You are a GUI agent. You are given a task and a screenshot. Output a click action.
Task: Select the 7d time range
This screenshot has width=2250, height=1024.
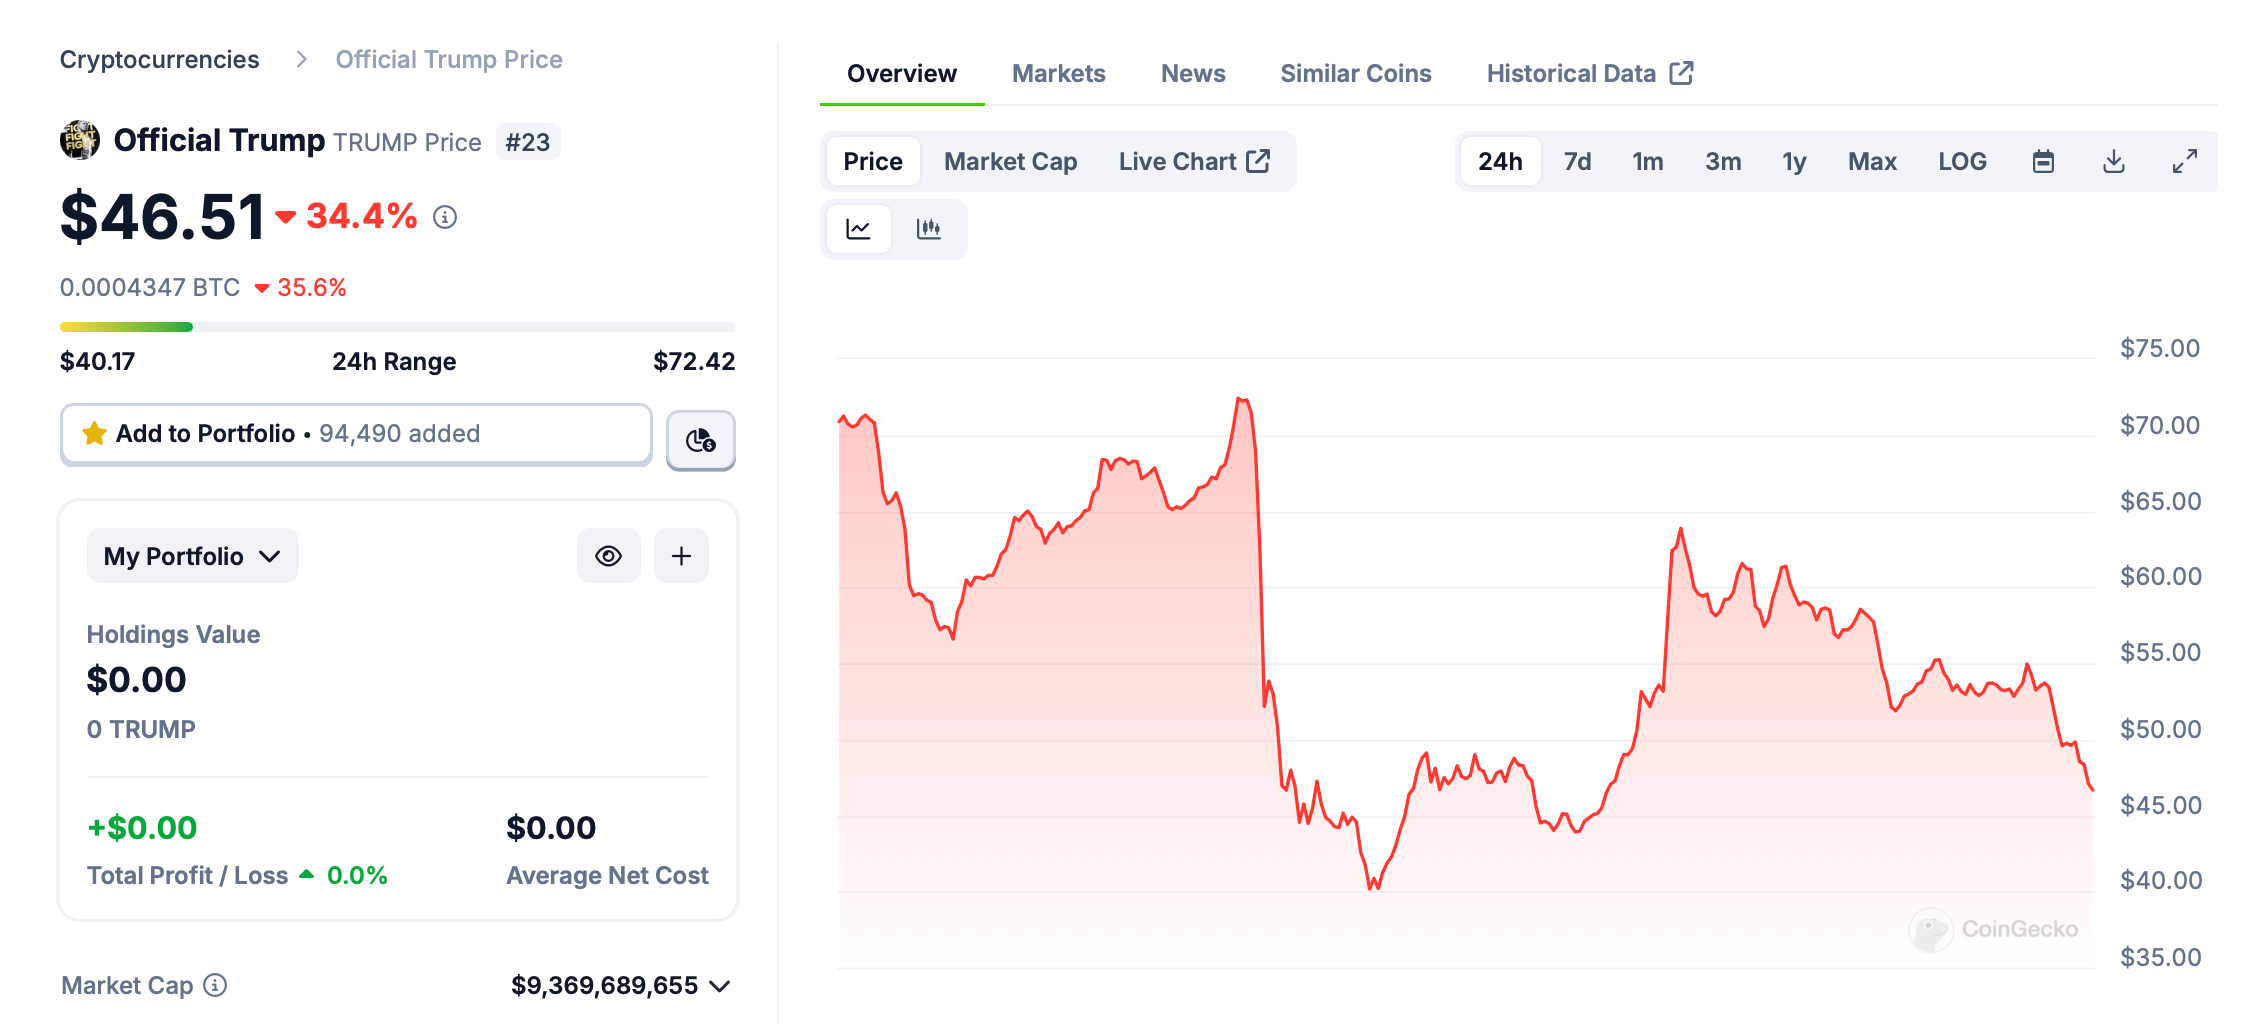pyautogui.click(x=1577, y=162)
